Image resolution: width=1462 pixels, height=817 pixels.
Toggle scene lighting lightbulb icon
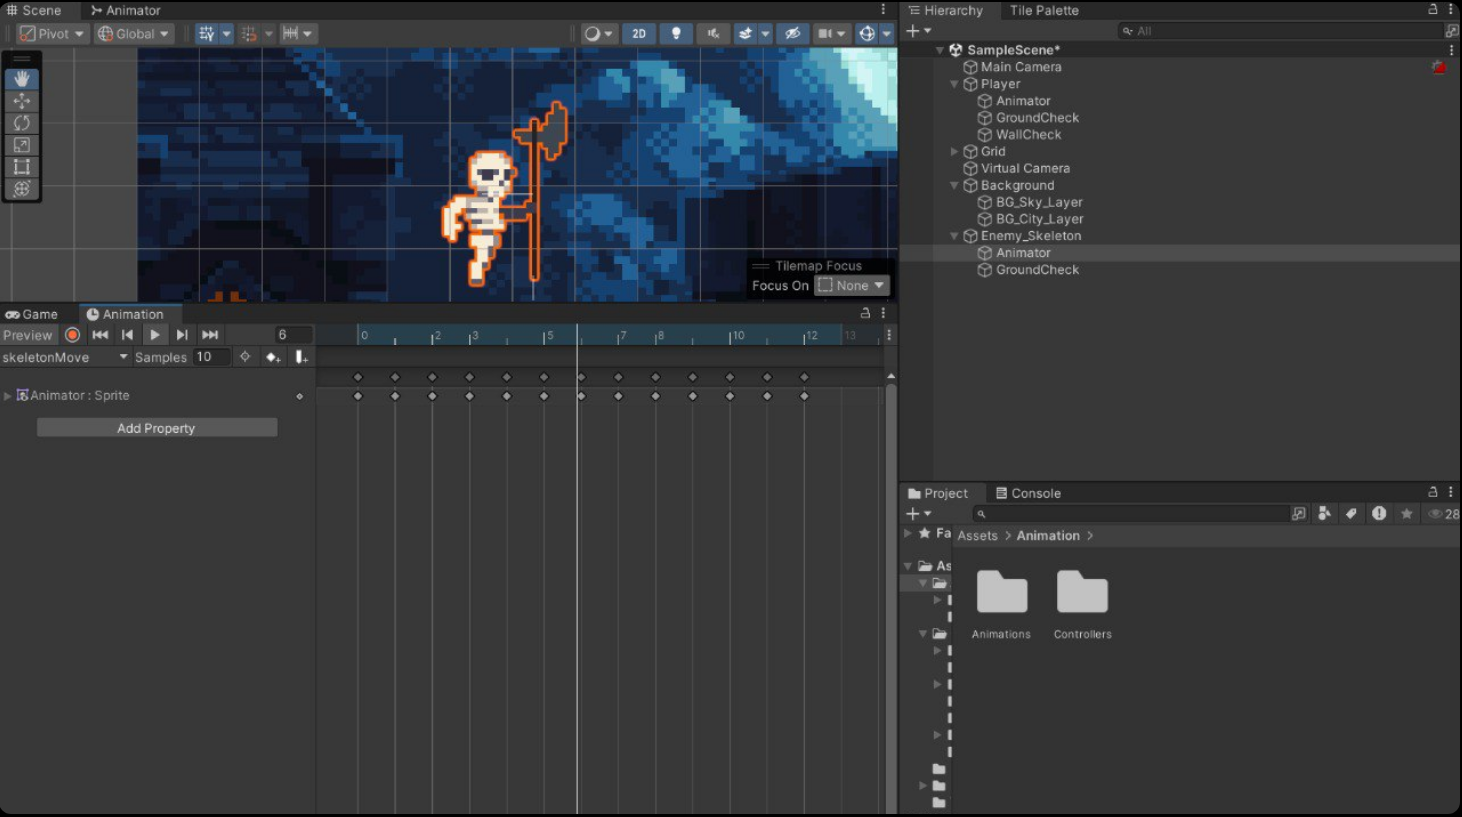(x=676, y=33)
